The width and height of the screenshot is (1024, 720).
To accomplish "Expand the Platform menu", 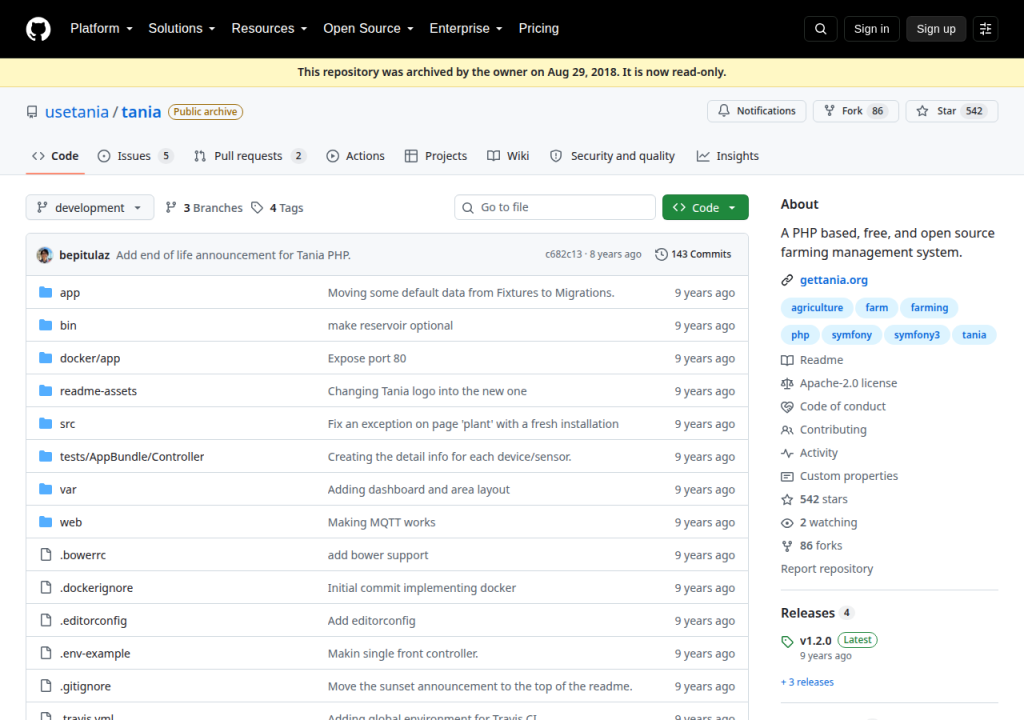I will [x=101, y=28].
